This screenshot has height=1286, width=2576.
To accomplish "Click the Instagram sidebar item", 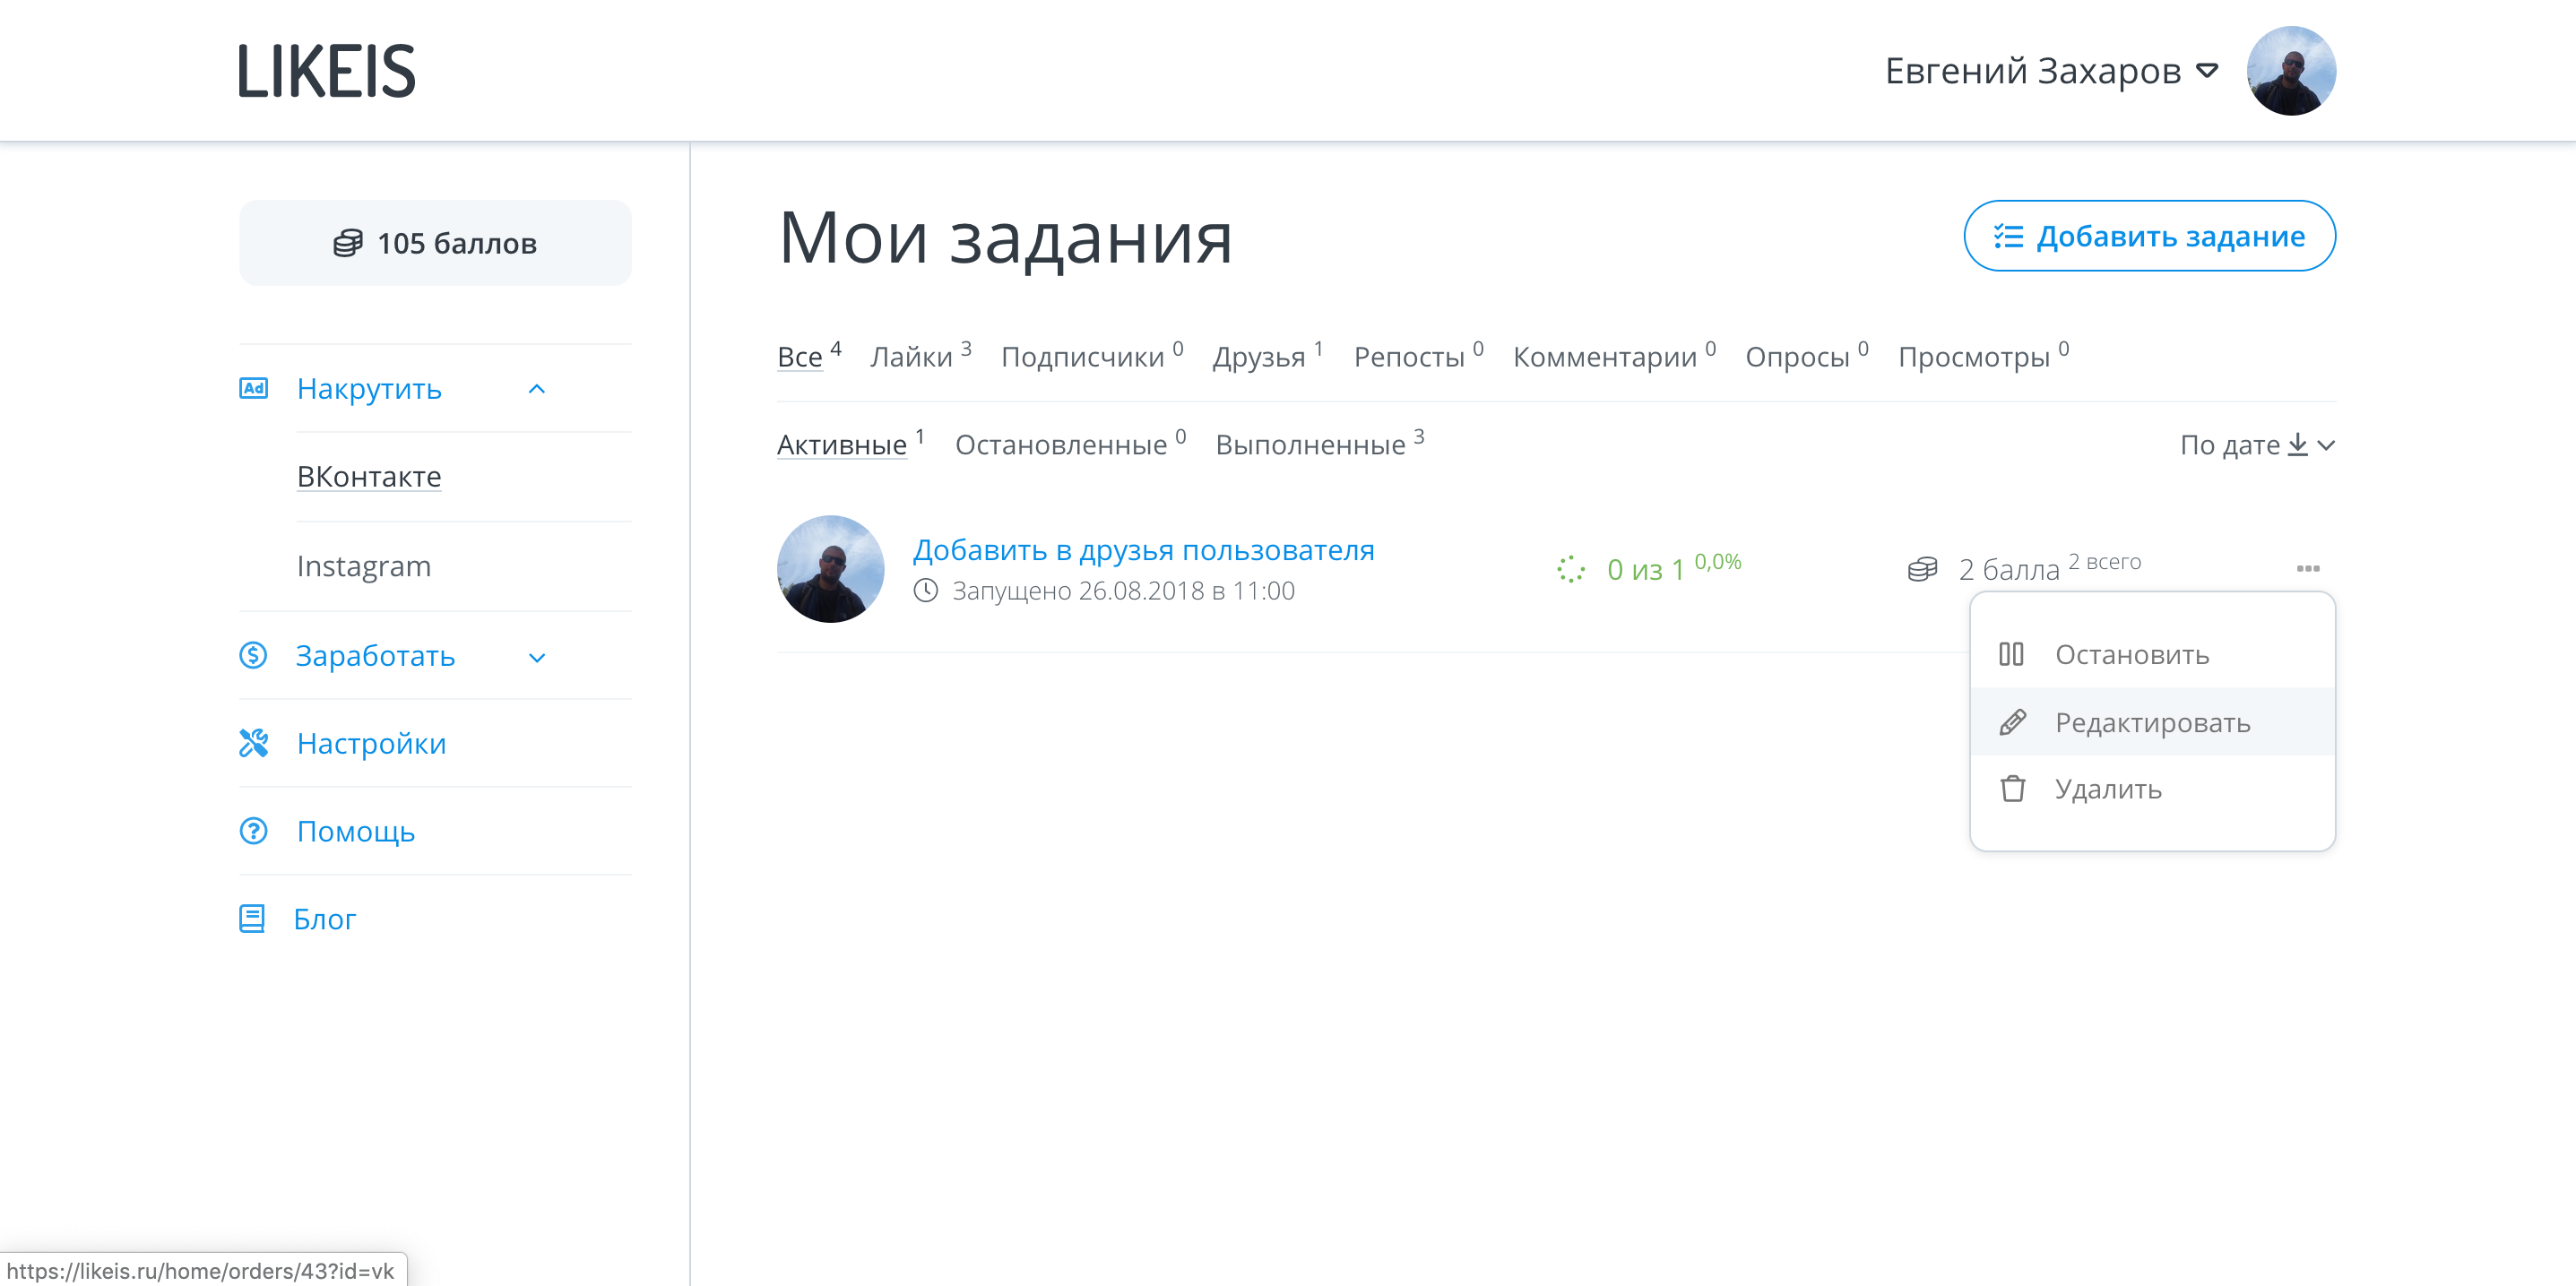I will 364,566.
